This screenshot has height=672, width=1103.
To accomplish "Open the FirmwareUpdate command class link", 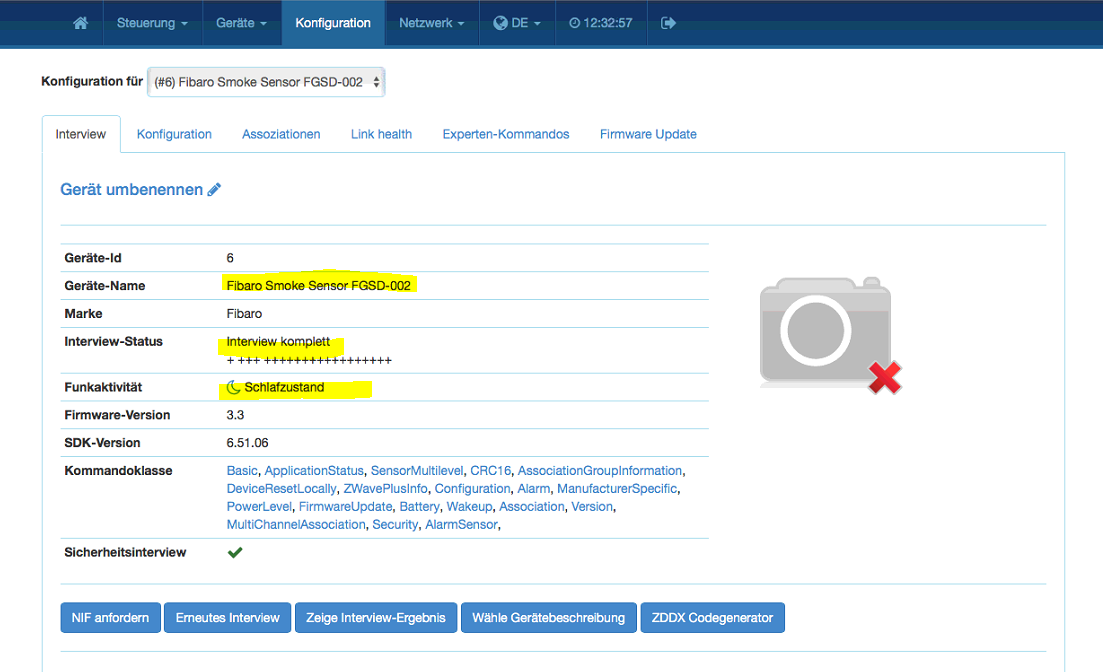I will (x=345, y=507).
